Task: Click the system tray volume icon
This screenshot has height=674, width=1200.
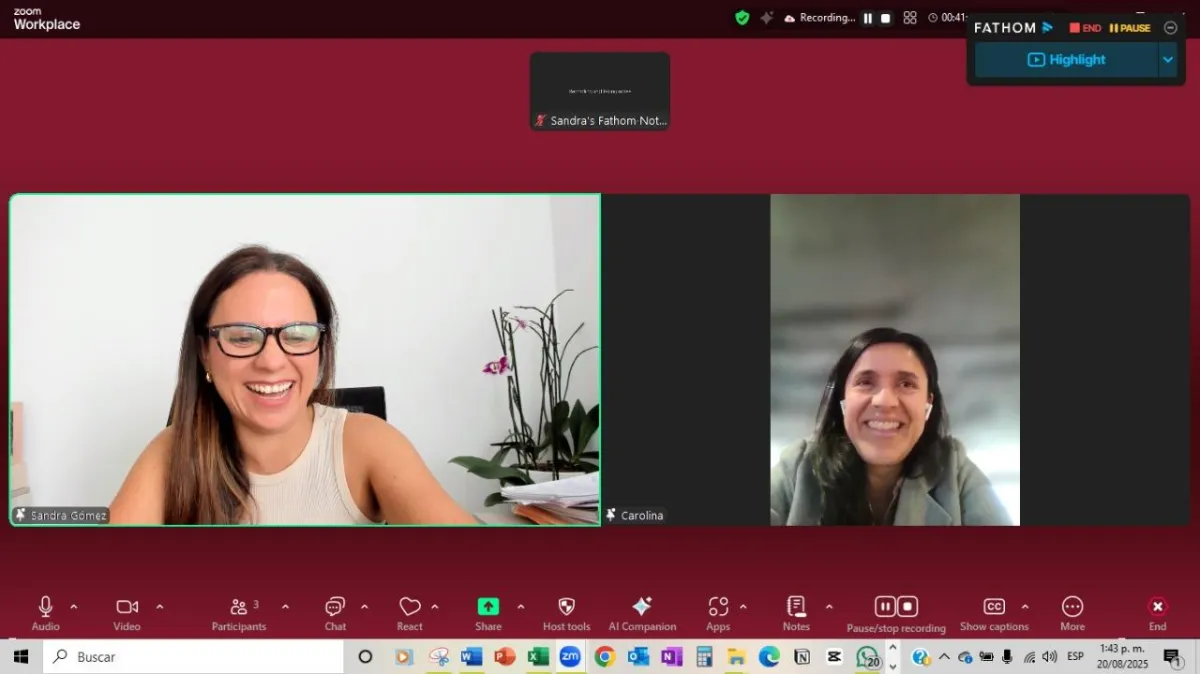Action: pyautogui.click(x=1049, y=657)
